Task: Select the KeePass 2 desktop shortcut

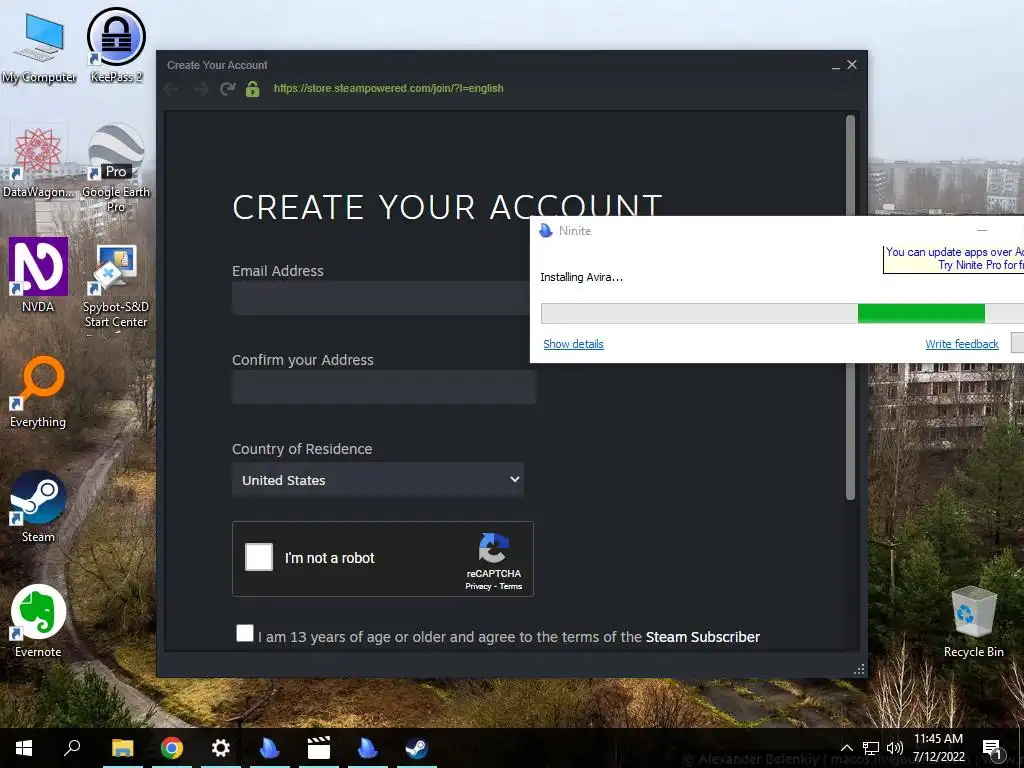Action: 116,46
